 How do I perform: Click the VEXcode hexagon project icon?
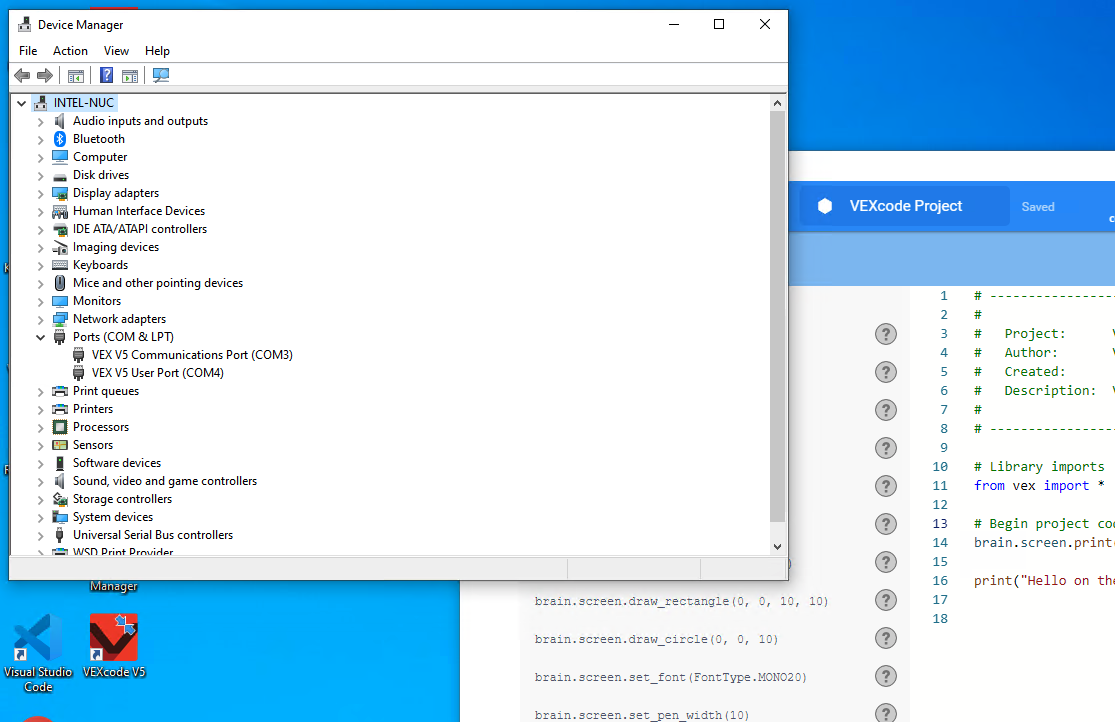[825, 206]
